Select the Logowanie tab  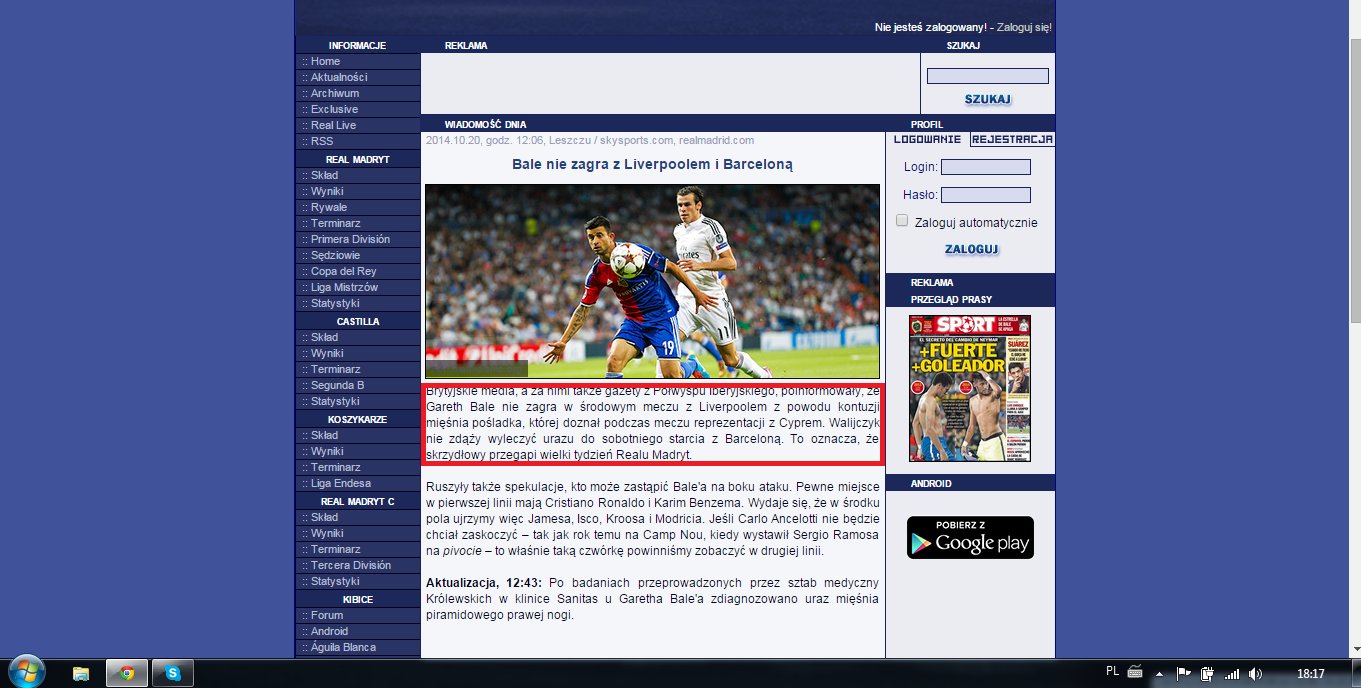coord(927,140)
